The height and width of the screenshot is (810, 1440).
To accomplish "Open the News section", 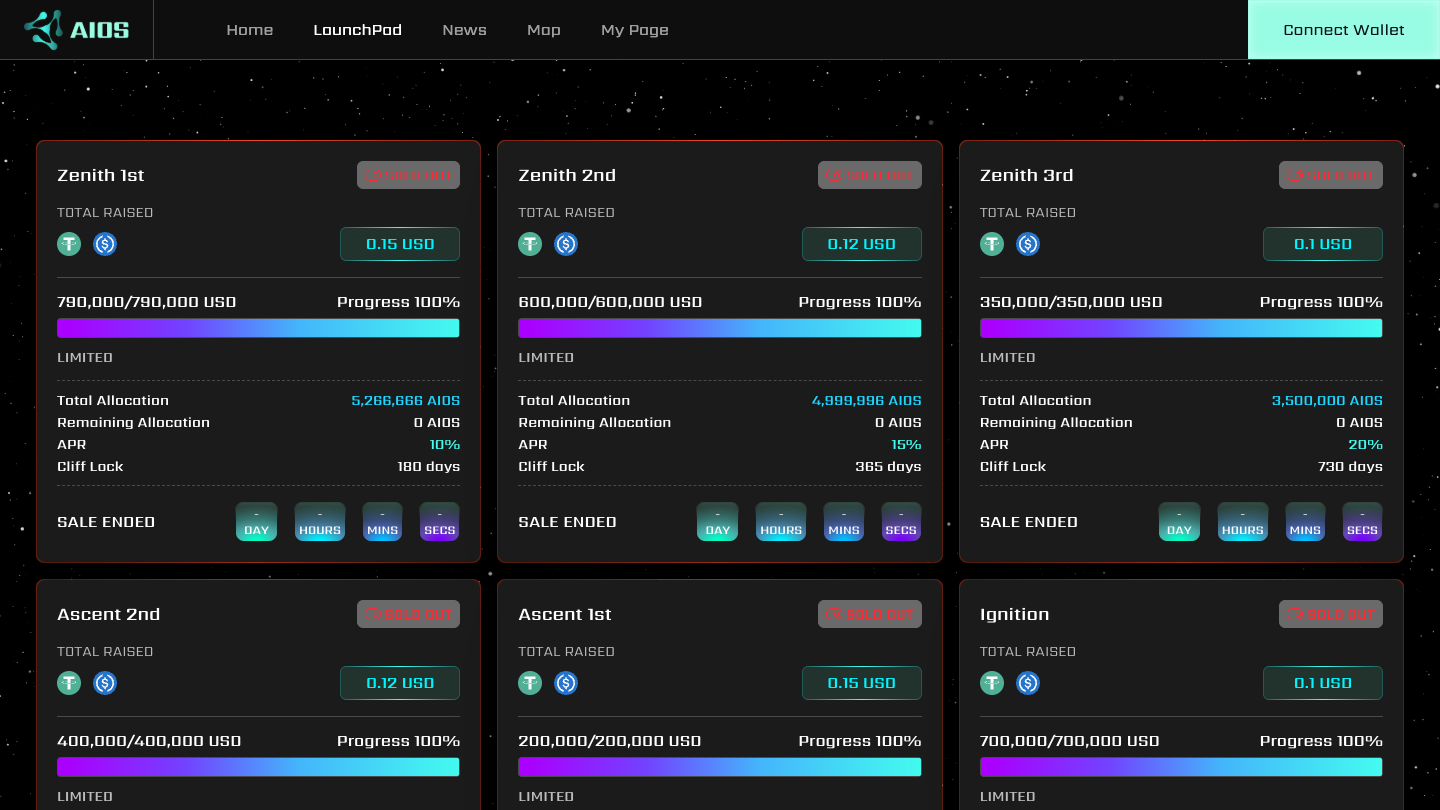I will coord(465,30).
